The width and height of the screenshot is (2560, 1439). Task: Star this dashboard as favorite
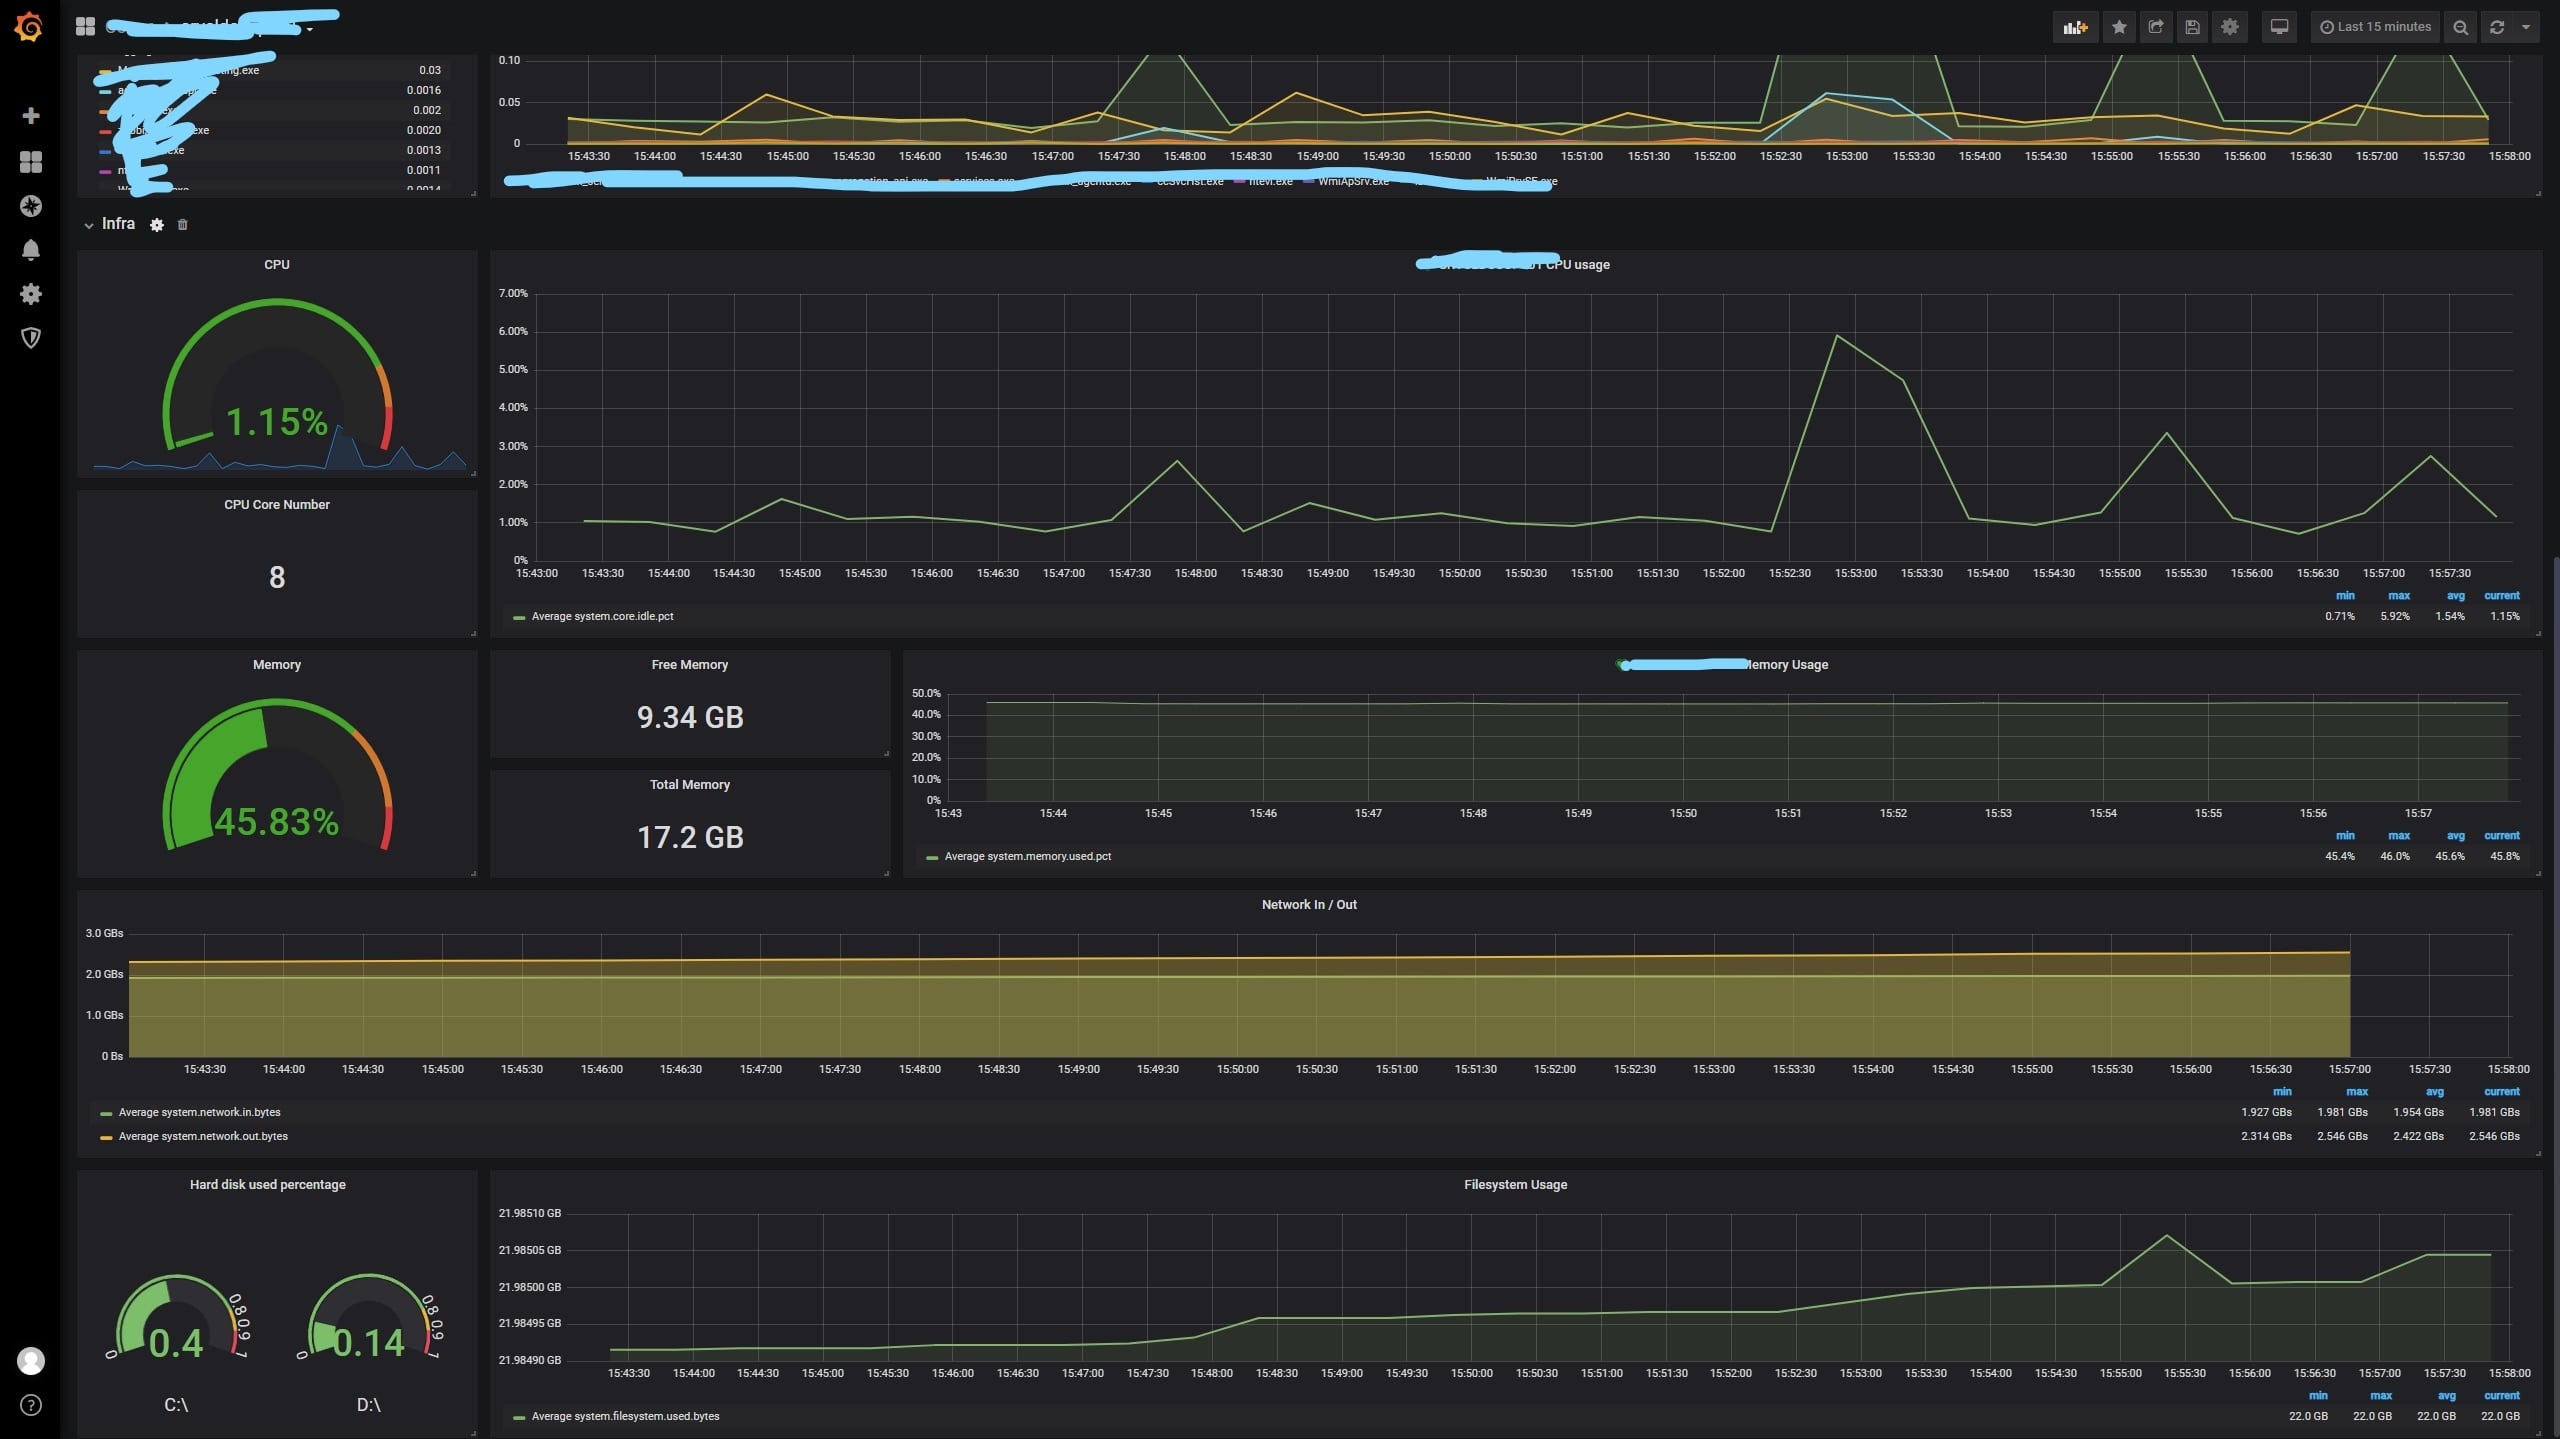coord(2118,27)
